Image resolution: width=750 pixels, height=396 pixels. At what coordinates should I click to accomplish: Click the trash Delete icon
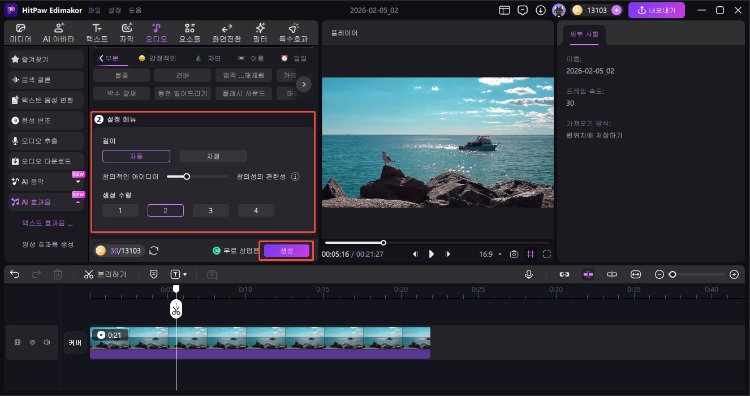[x=58, y=274]
